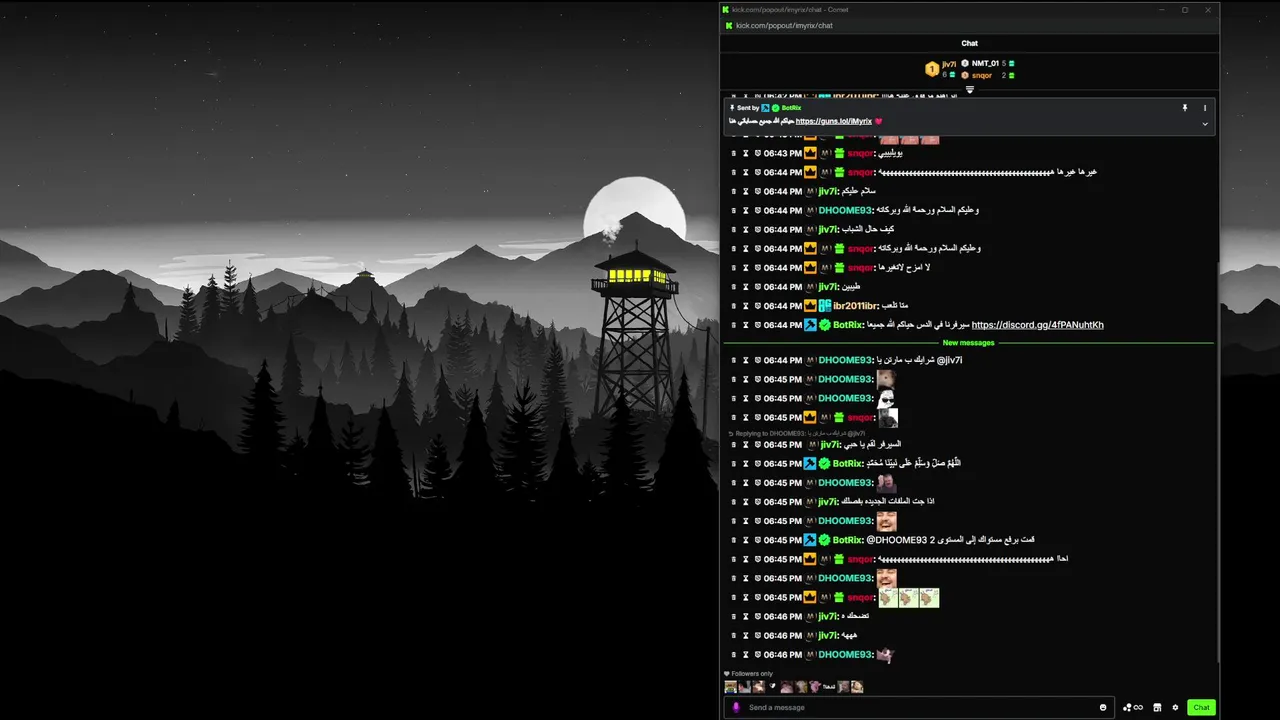Delete DHOOME93's 06:46 PM message via trash icon
Viewport: 1280px width, 720px height.
pyautogui.click(x=734, y=655)
